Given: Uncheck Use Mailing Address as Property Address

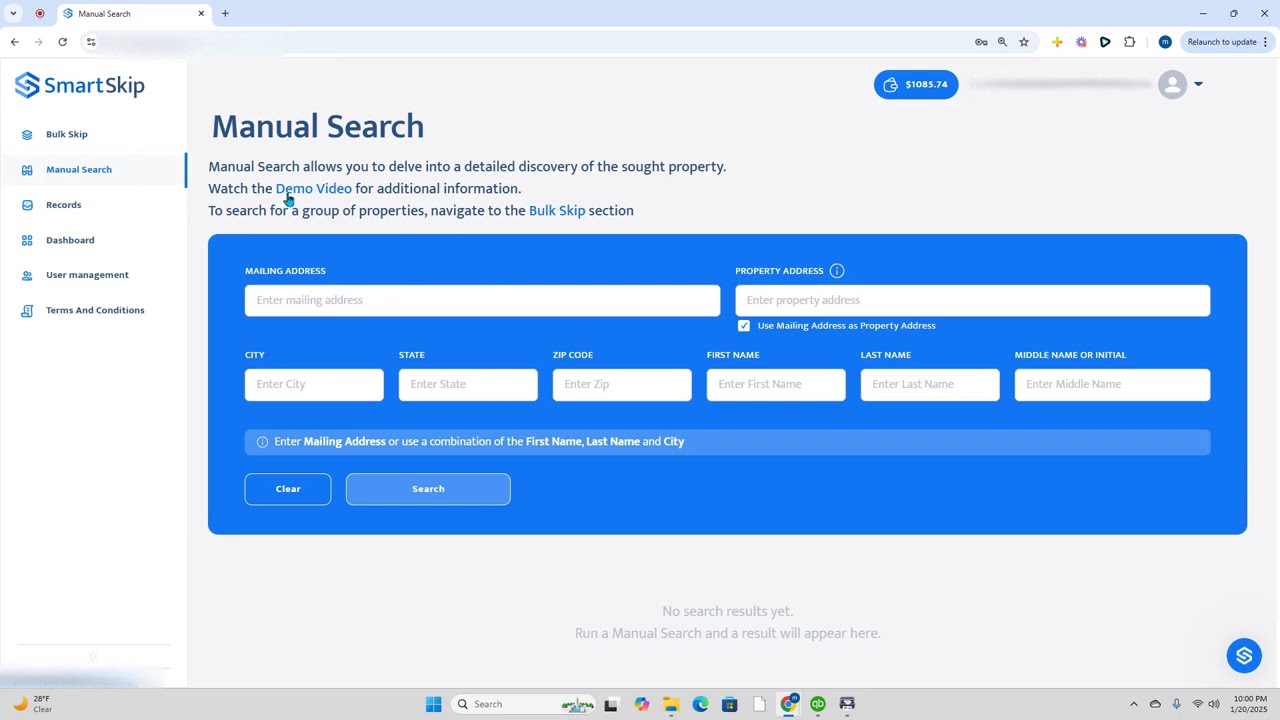Looking at the screenshot, I should coord(744,326).
